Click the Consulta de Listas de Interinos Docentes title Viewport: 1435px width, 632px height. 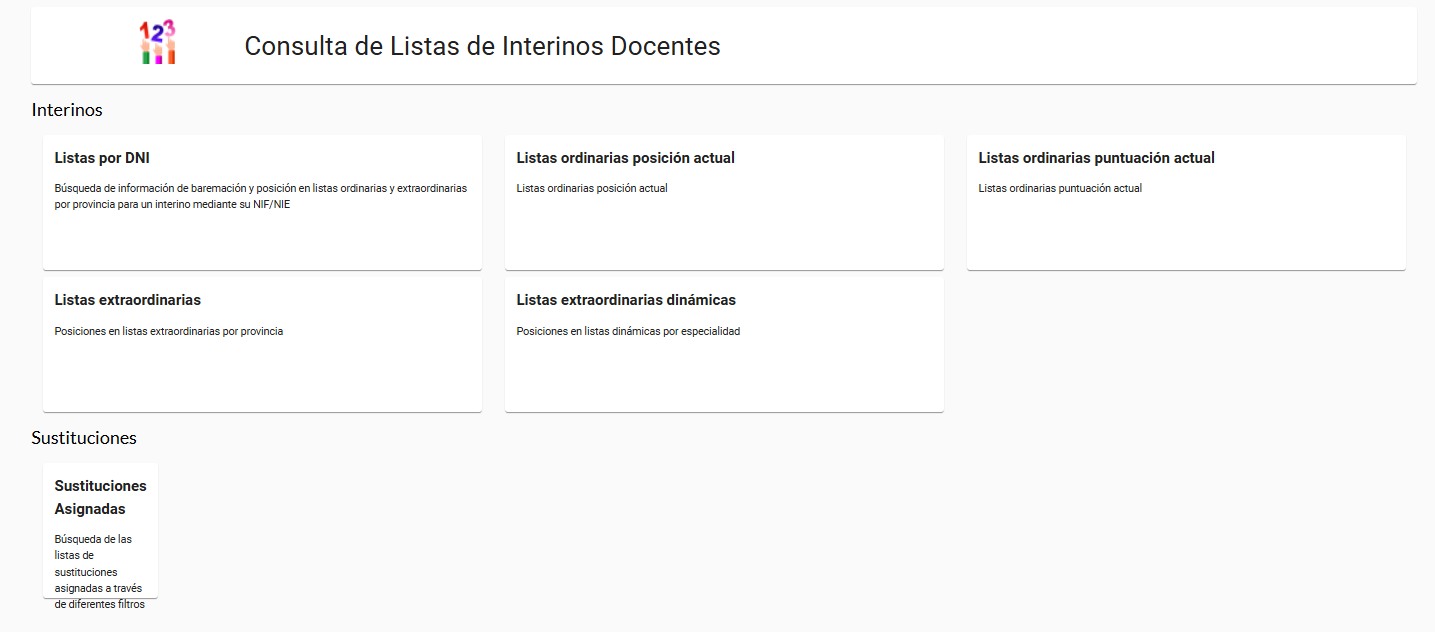(x=482, y=46)
